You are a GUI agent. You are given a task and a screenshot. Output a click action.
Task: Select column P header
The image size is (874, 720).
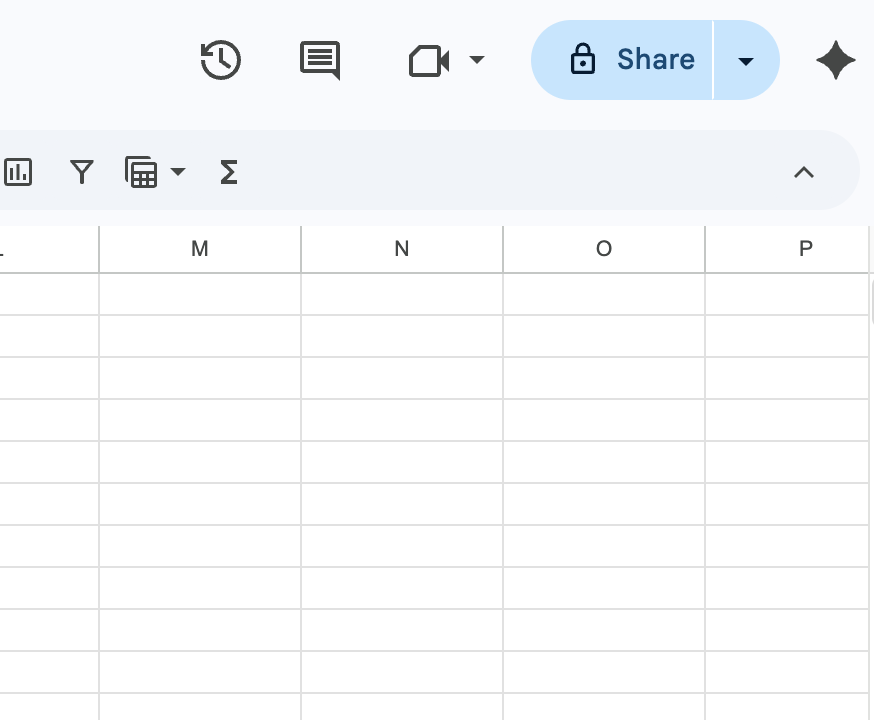point(790,249)
